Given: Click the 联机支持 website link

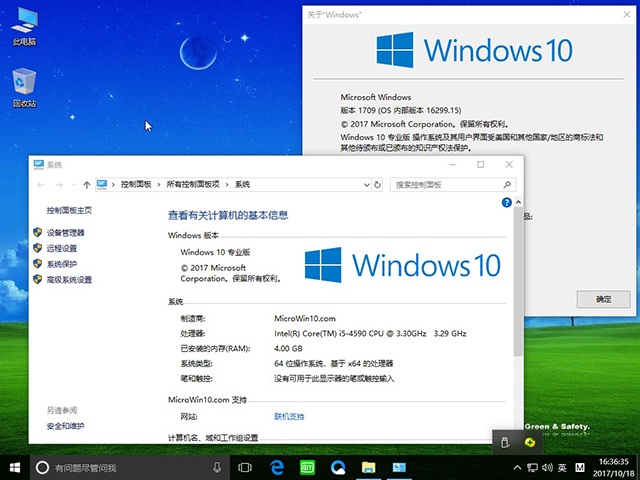Looking at the screenshot, I should click(x=289, y=416).
